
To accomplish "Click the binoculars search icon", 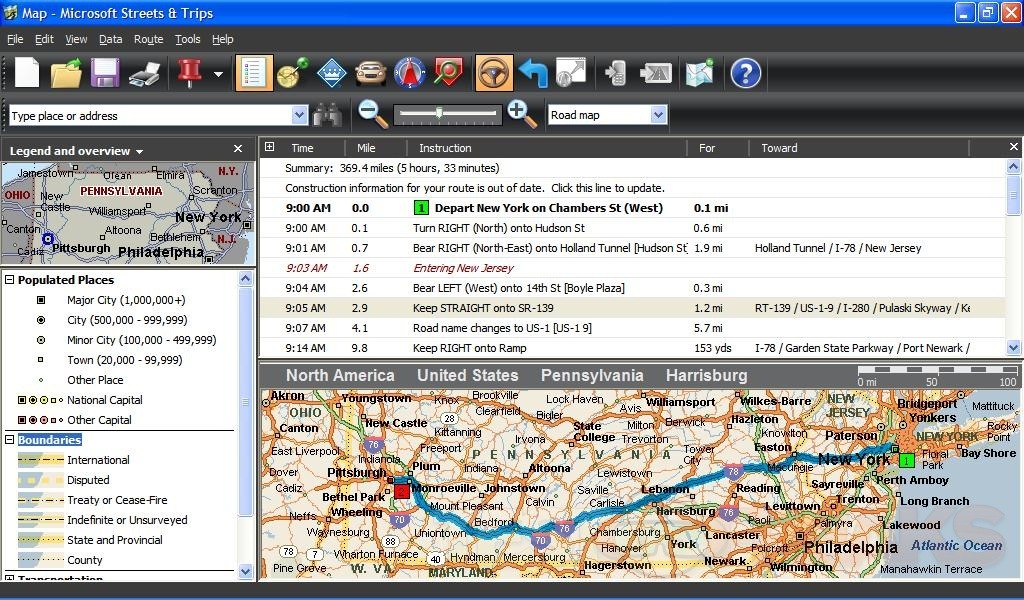I will [x=330, y=114].
